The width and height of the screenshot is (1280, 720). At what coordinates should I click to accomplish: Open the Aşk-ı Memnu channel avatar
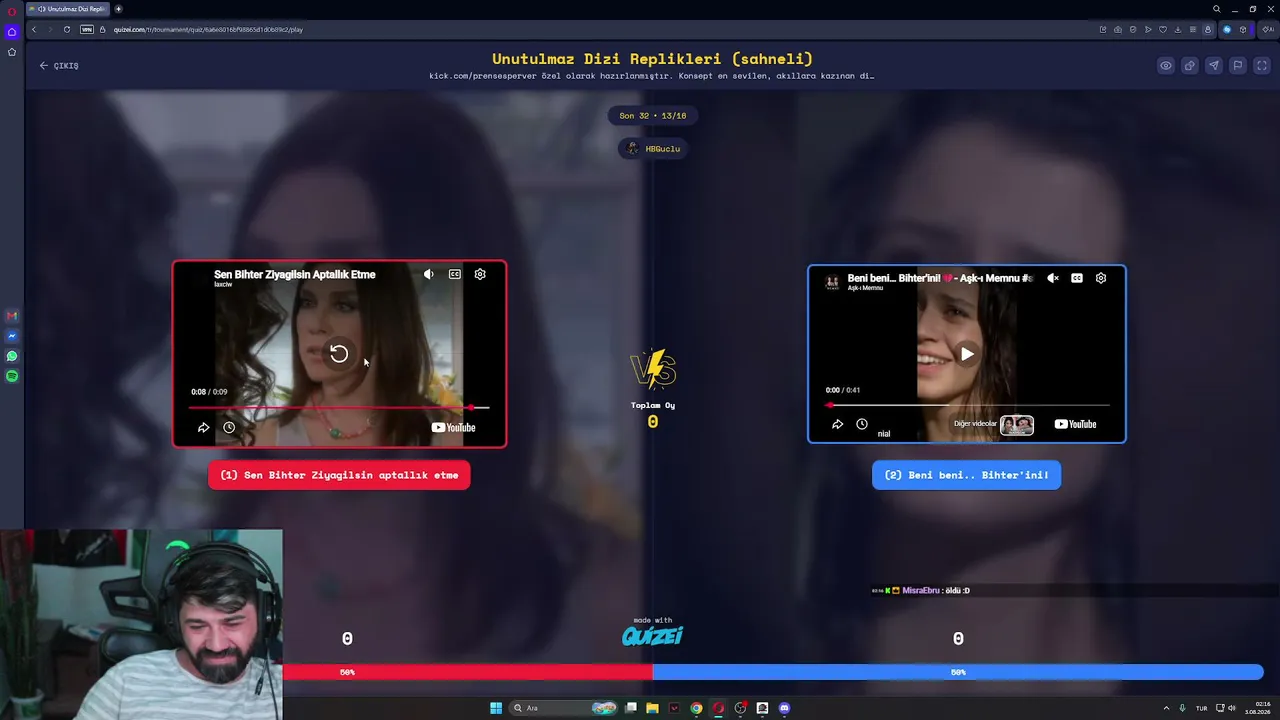coord(832,282)
